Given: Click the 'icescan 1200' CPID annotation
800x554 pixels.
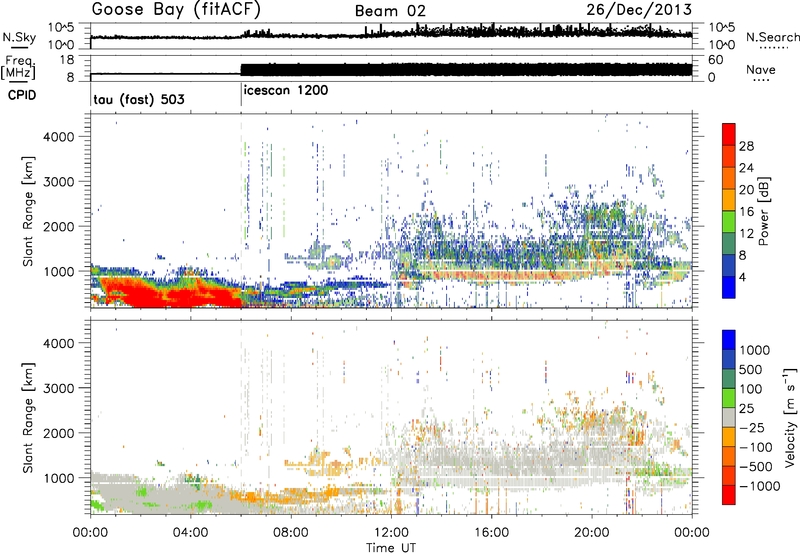Looking at the screenshot, I should click(x=286, y=91).
